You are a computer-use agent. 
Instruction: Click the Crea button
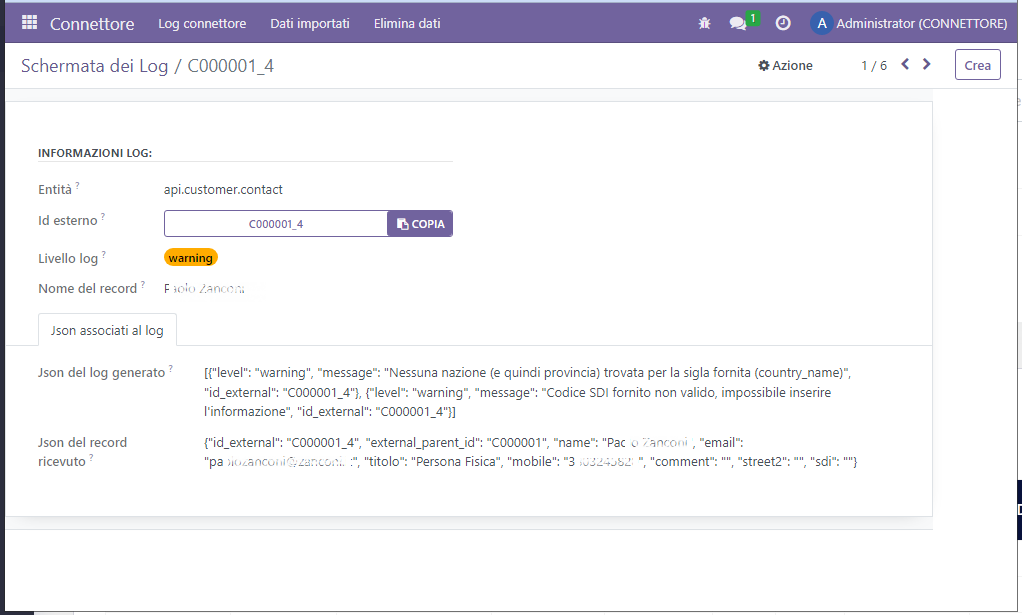coord(977,65)
